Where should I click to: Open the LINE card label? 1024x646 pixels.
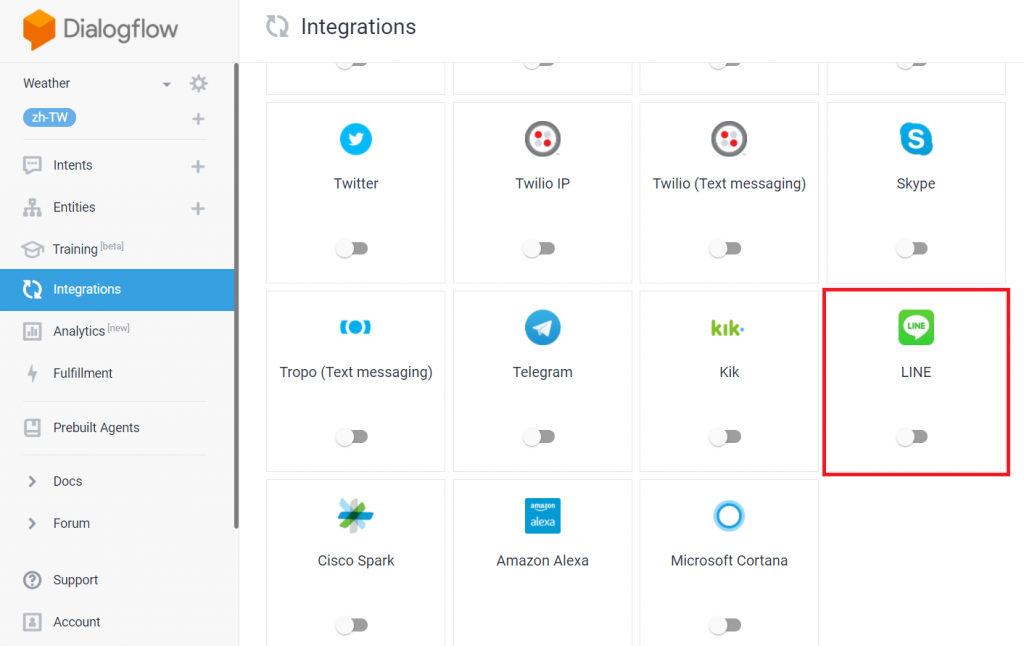coord(916,372)
